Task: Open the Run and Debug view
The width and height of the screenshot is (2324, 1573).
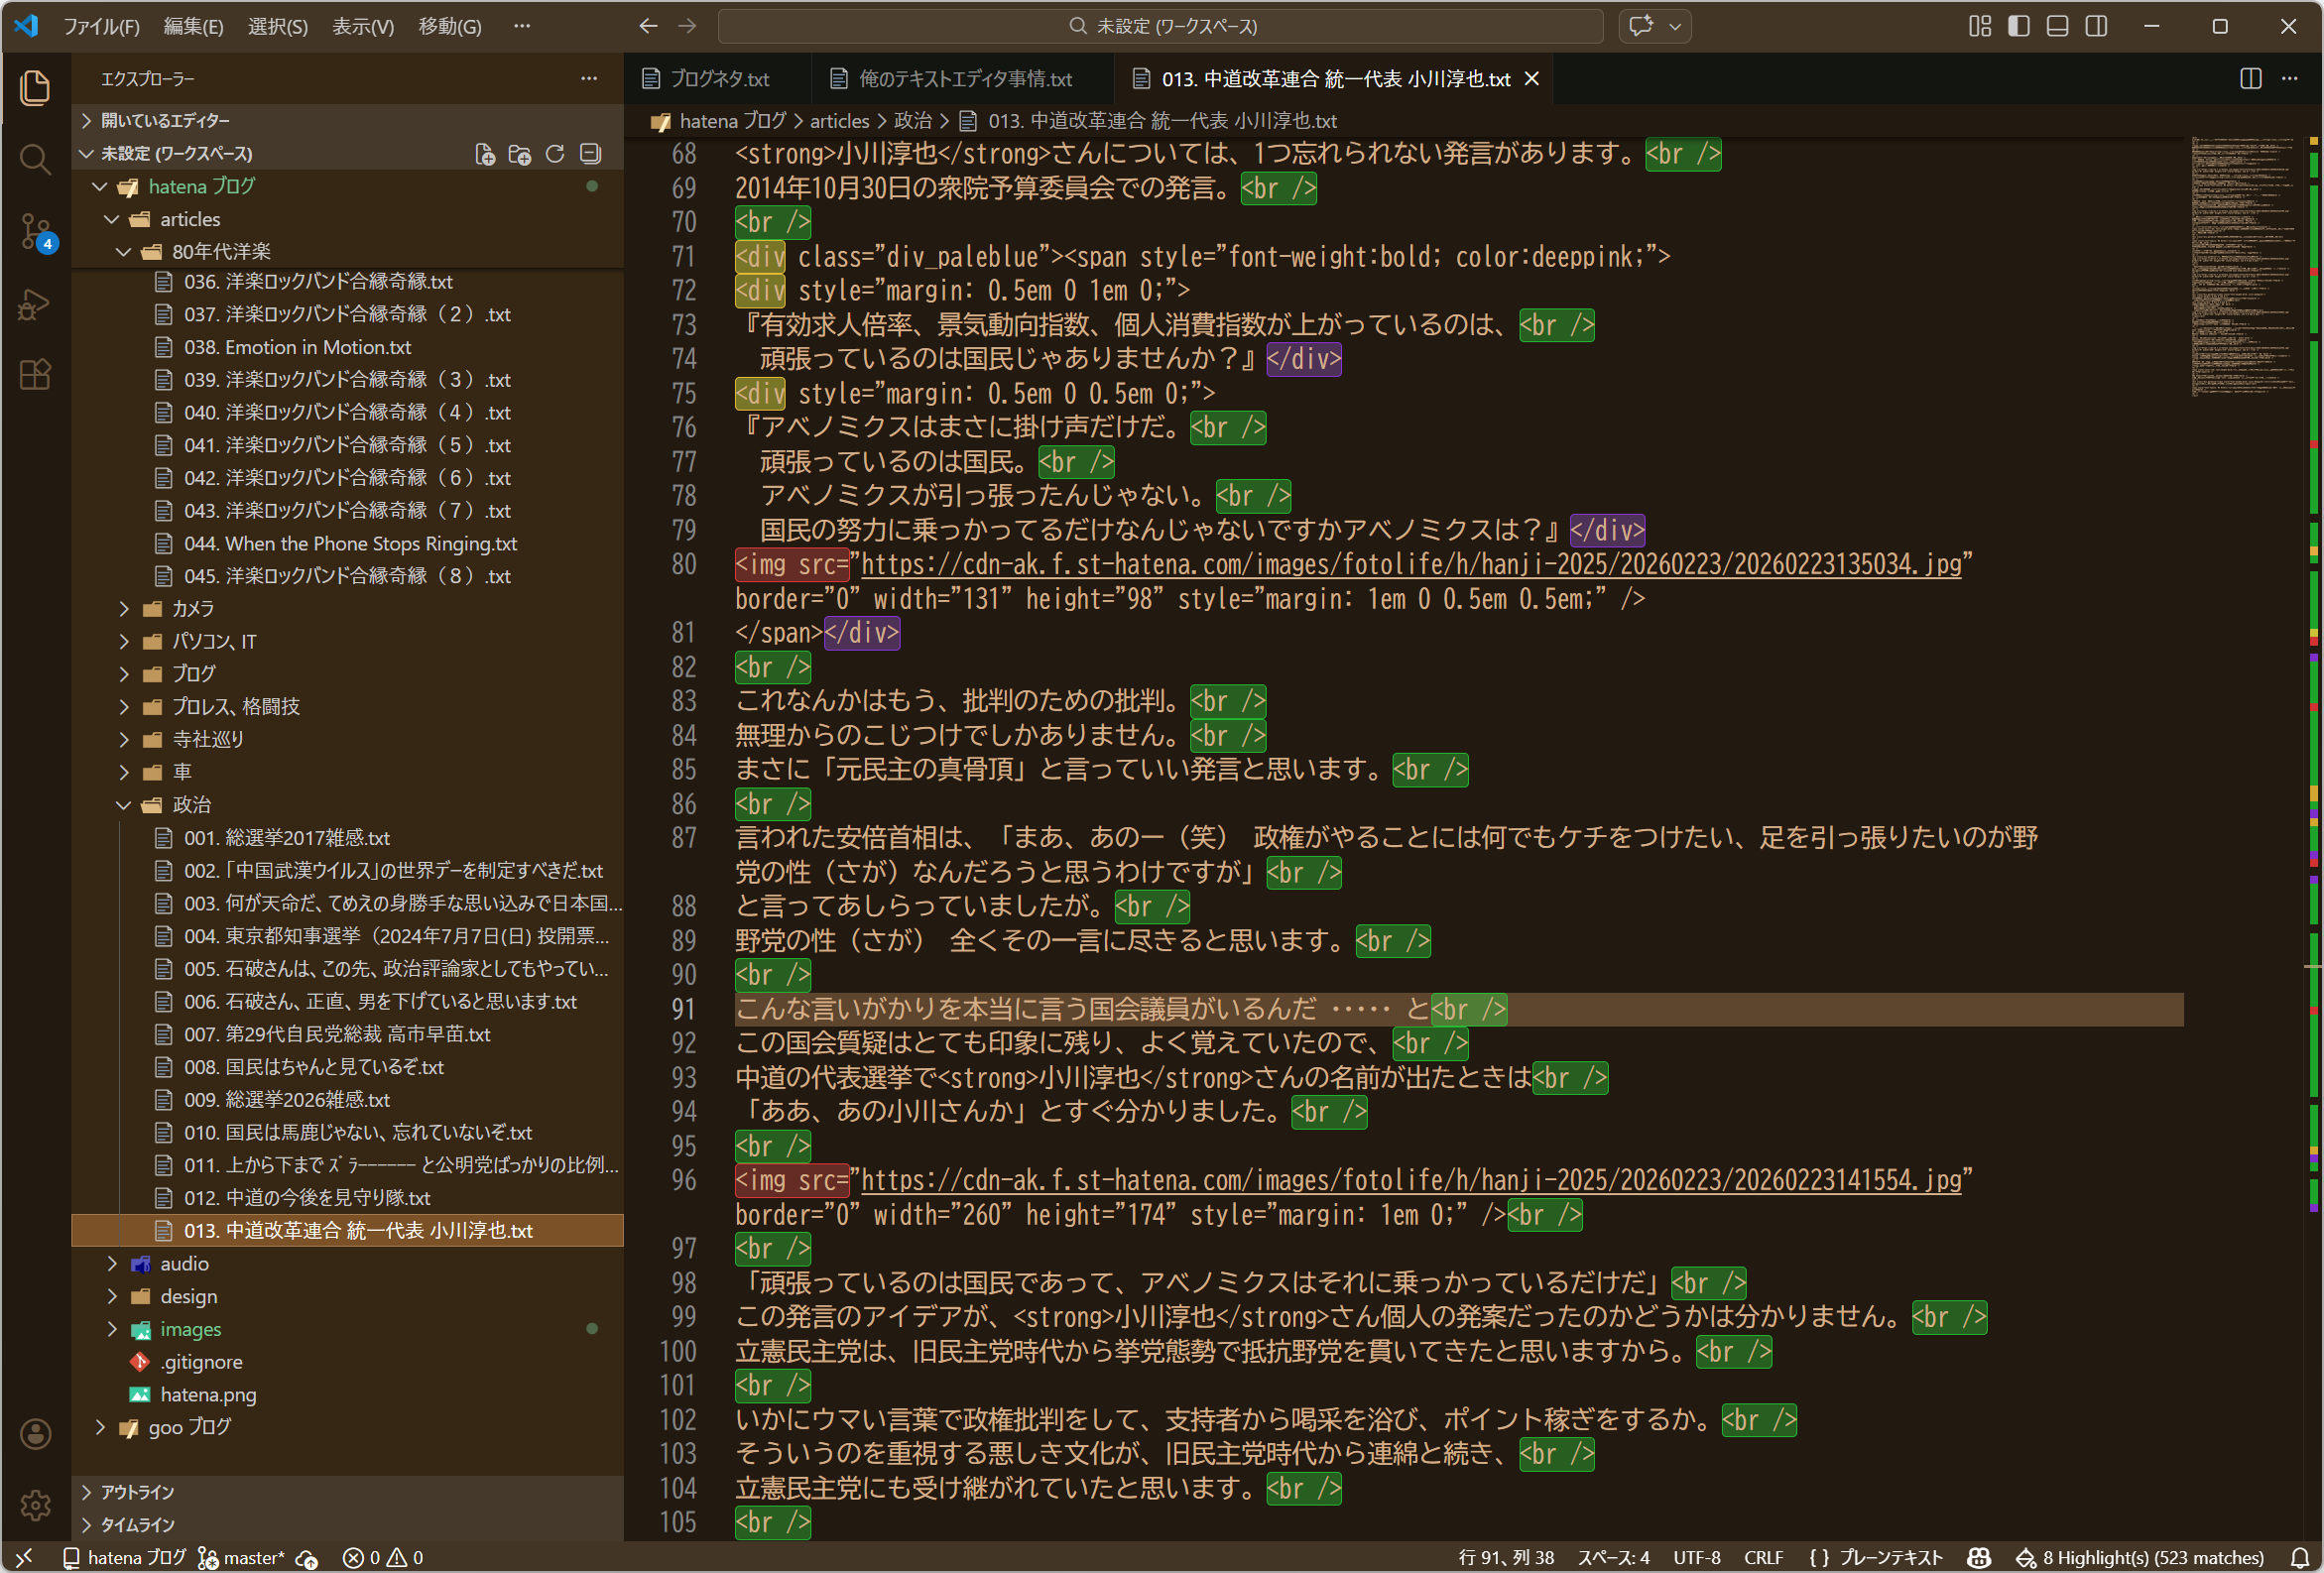Action: click(35, 304)
